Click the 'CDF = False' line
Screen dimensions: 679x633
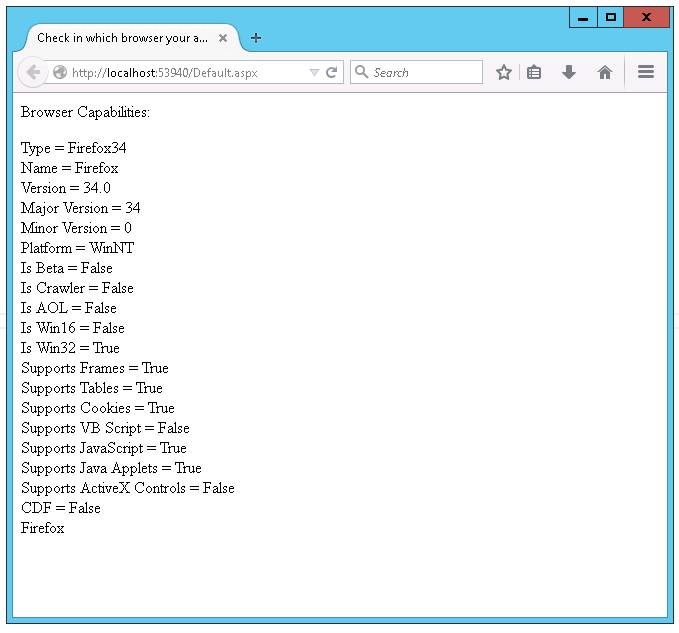point(61,508)
